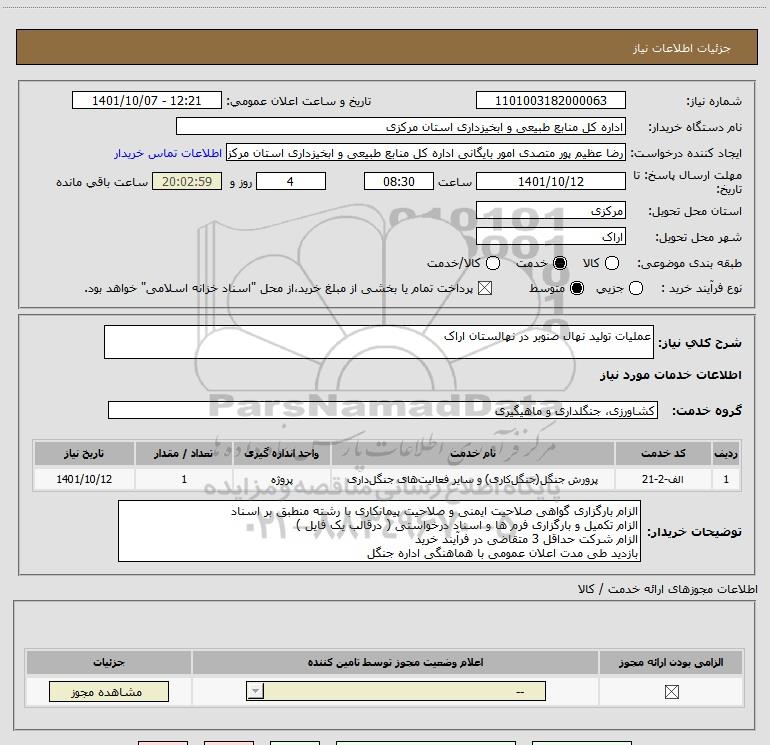This screenshot has width=770, height=745.
Task: Click service group field کشاورزی، جنگلداری
Action: pos(383,411)
